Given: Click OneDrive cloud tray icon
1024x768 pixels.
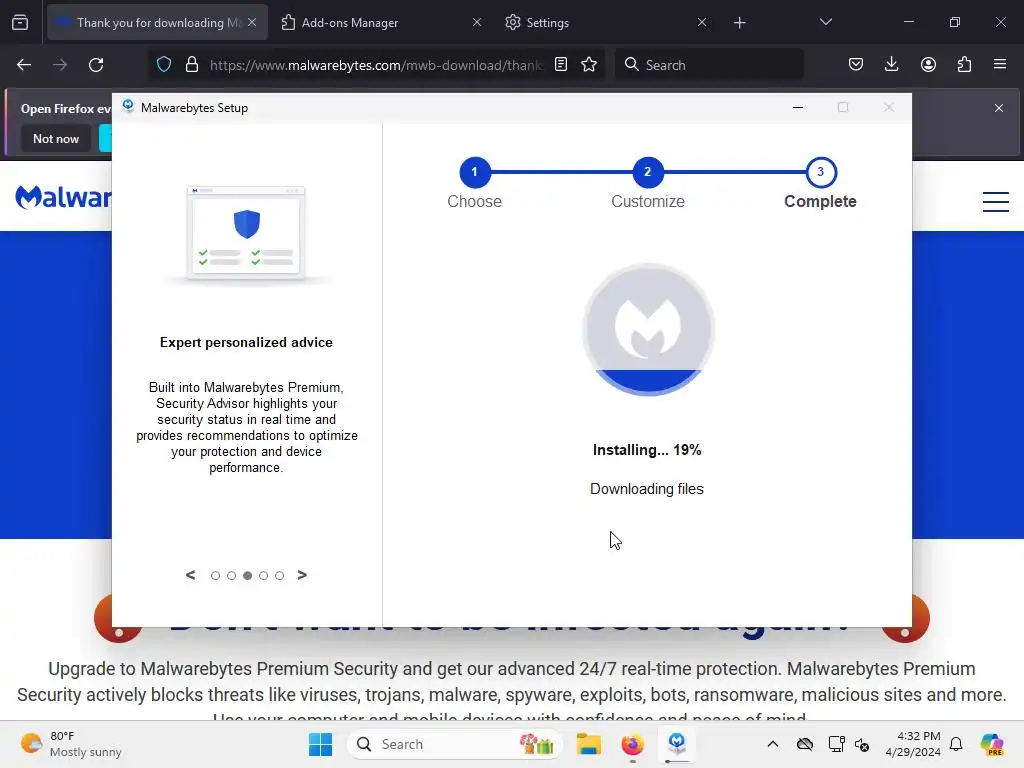Looking at the screenshot, I should 805,744.
